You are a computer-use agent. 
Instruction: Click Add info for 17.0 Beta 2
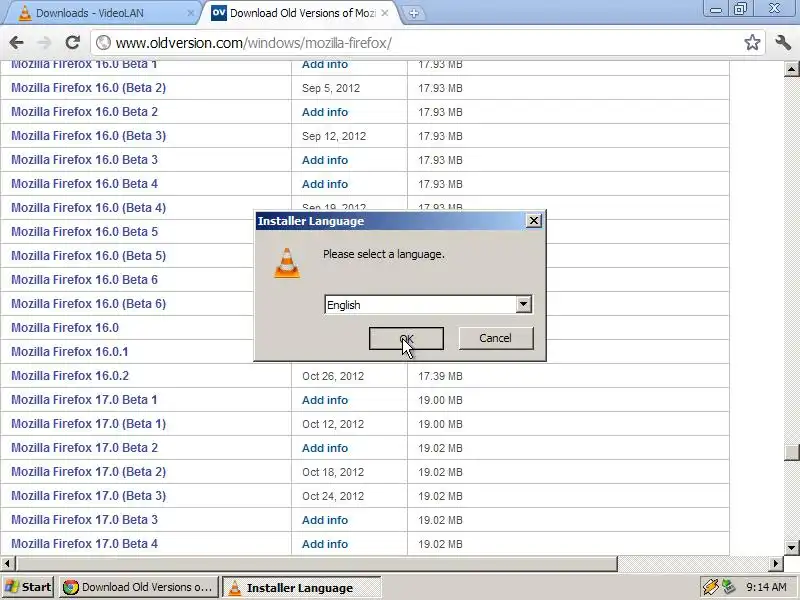point(324,447)
